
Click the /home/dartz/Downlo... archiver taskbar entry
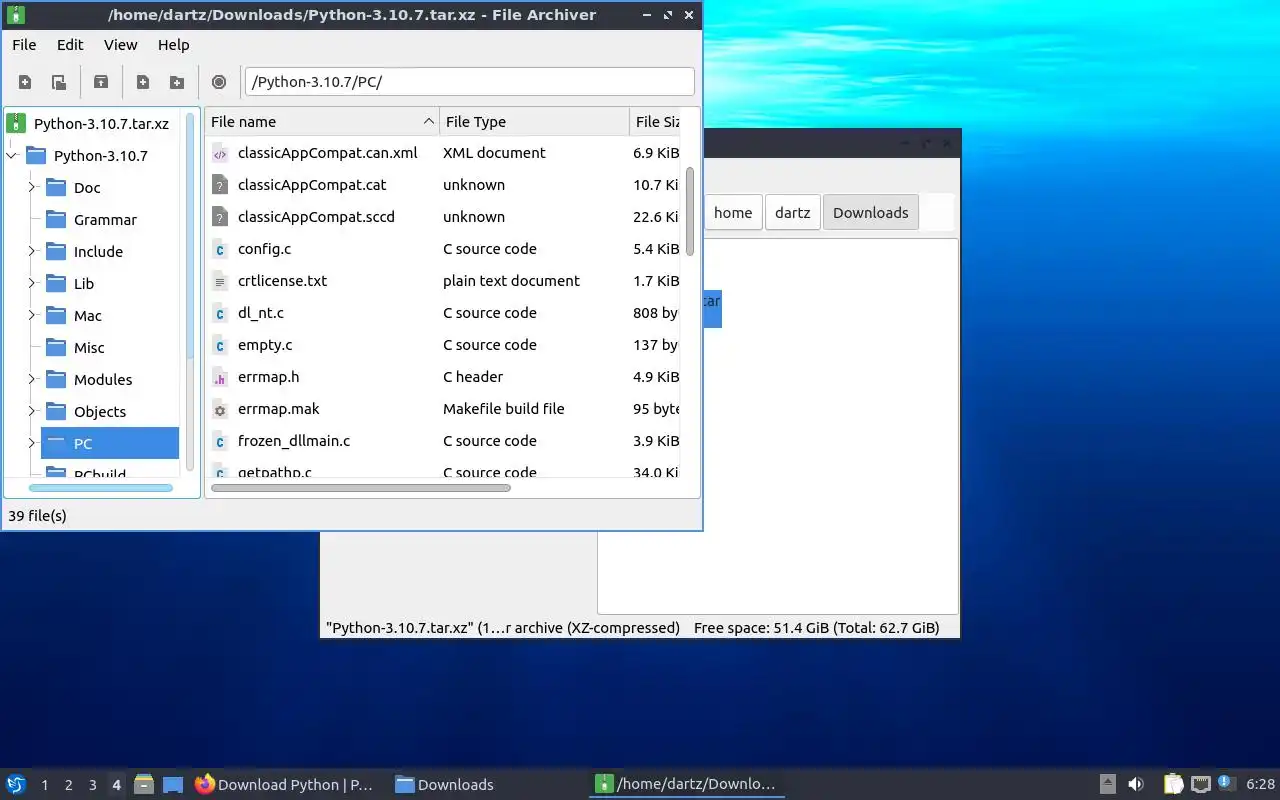[x=687, y=785]
